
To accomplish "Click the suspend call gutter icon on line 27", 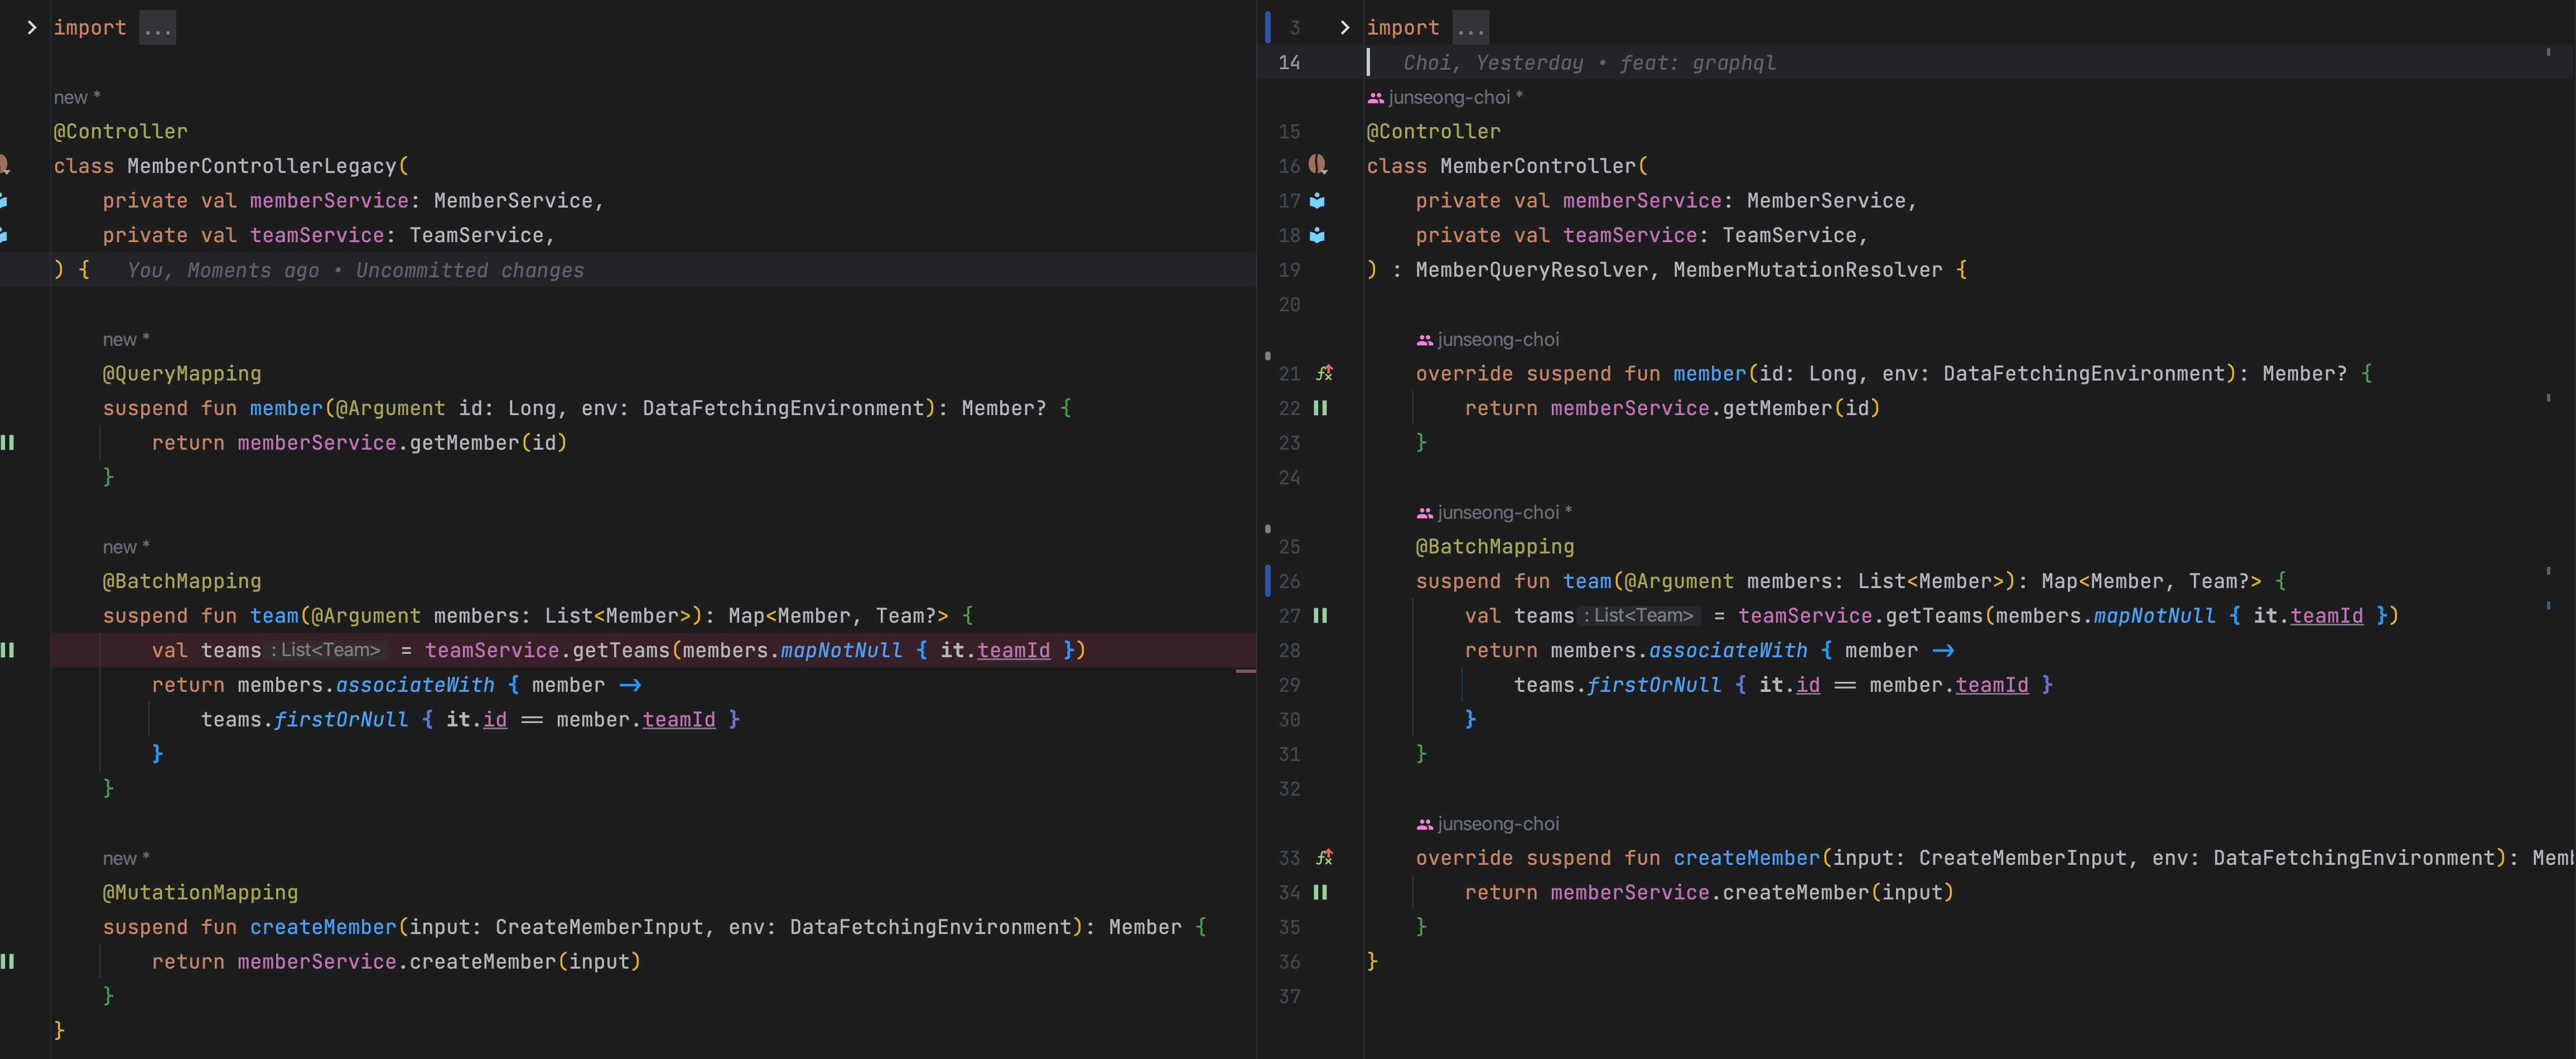I will (1320, 616).
